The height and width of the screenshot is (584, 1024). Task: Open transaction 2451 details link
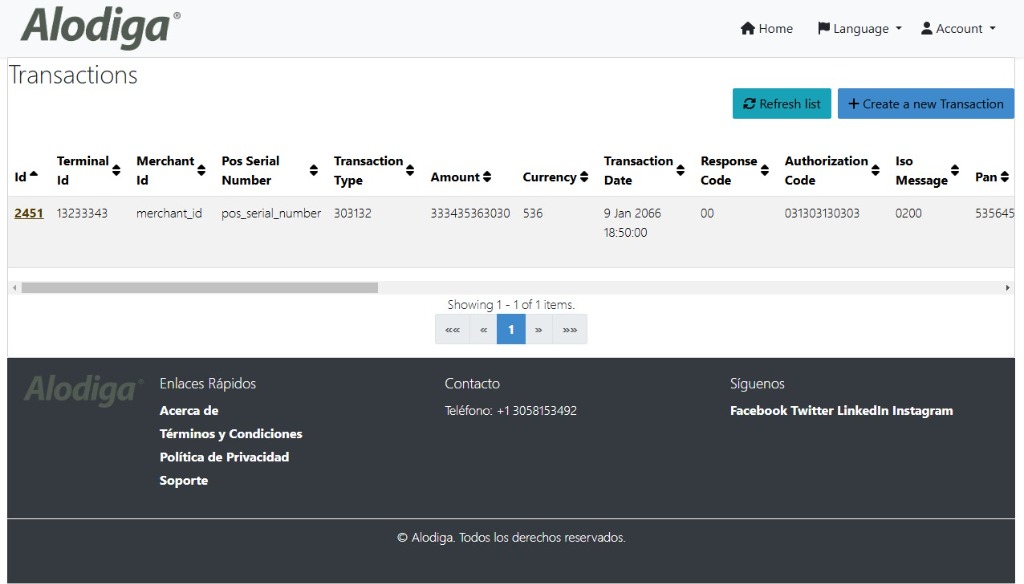pyautogui.click(x=28, y=213)
